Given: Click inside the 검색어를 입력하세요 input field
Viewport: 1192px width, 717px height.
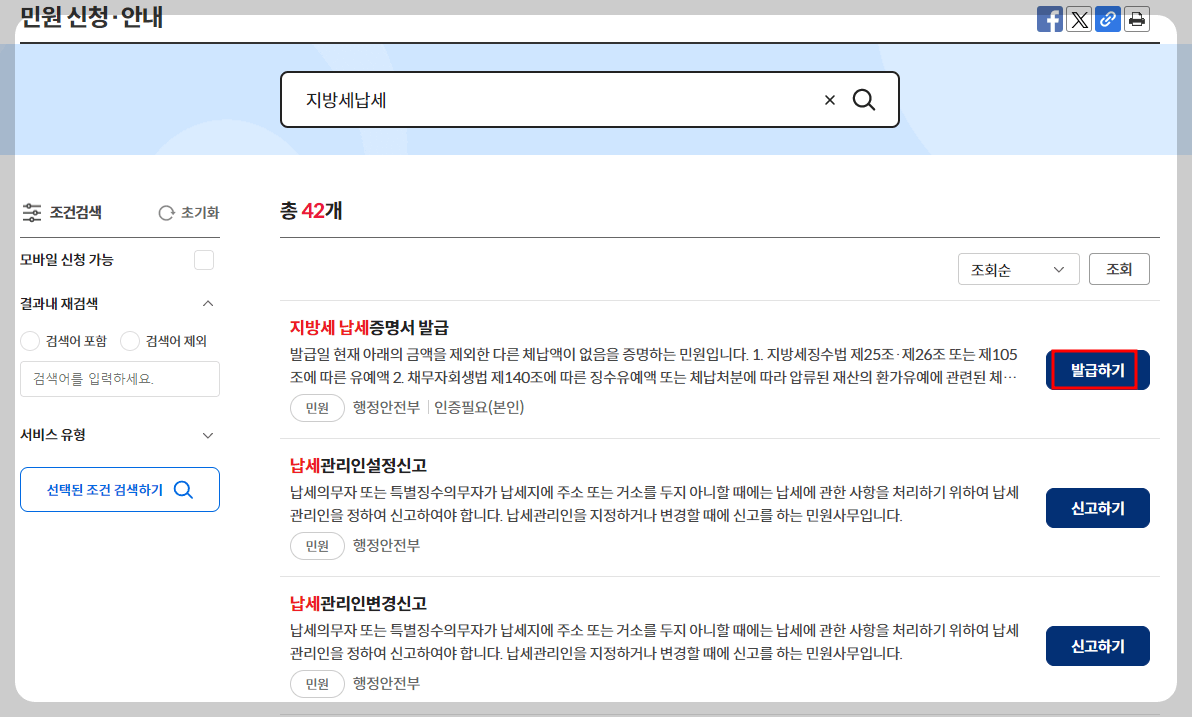Looking at the screenshot, I should click(119, 379).
